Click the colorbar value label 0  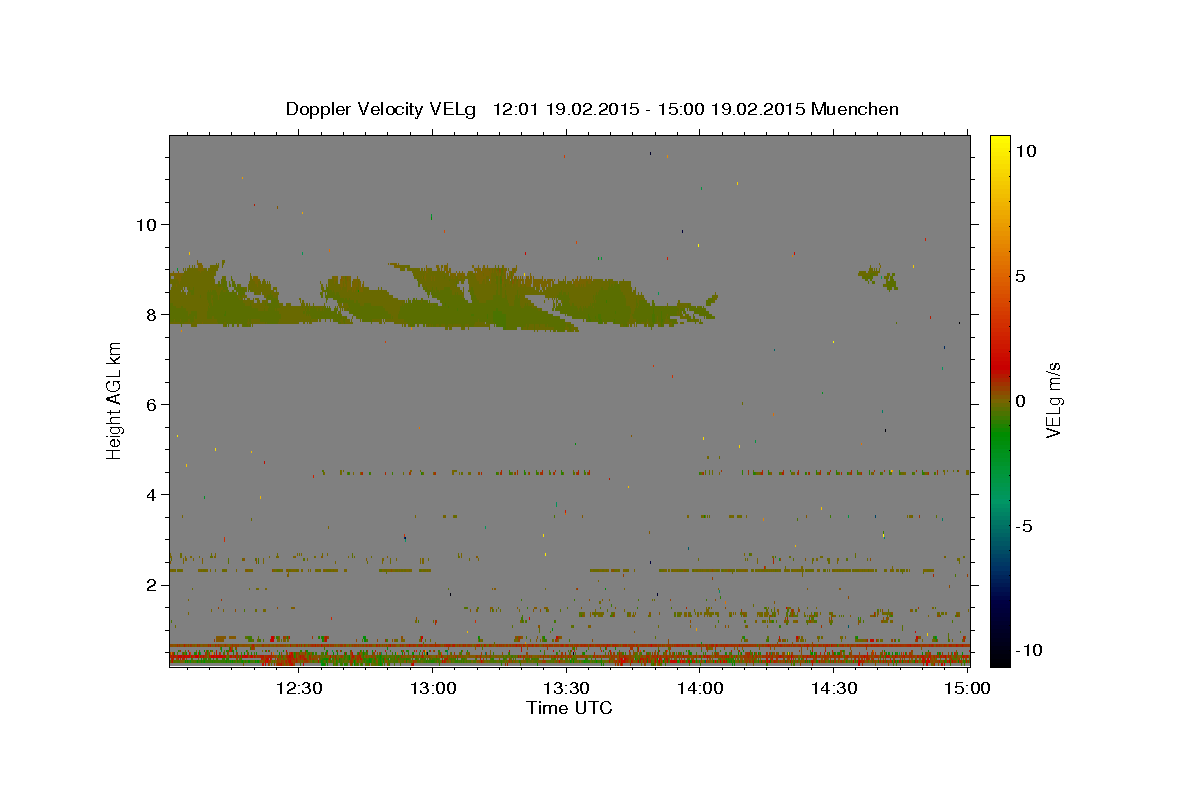1020,401
